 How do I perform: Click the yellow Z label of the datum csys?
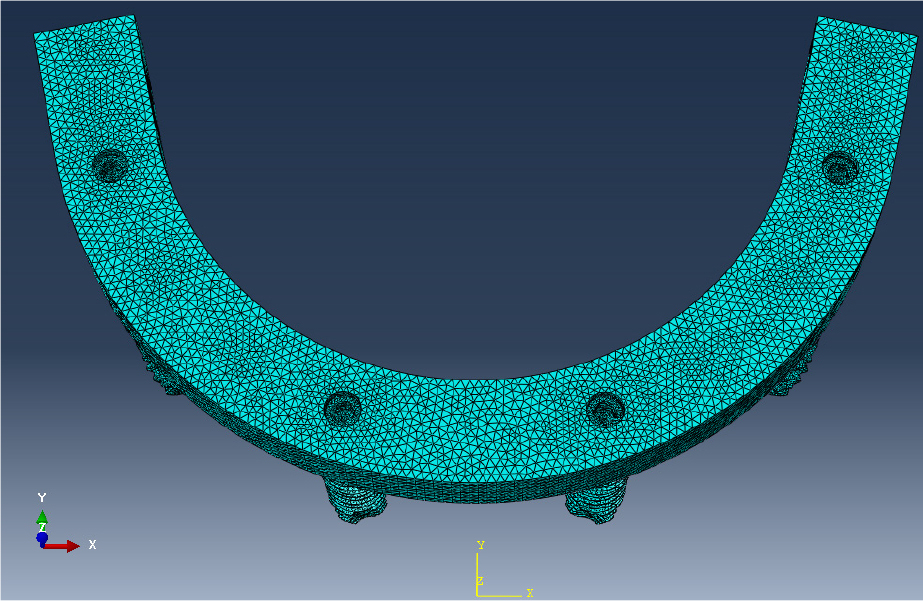[x=480, y=582]
